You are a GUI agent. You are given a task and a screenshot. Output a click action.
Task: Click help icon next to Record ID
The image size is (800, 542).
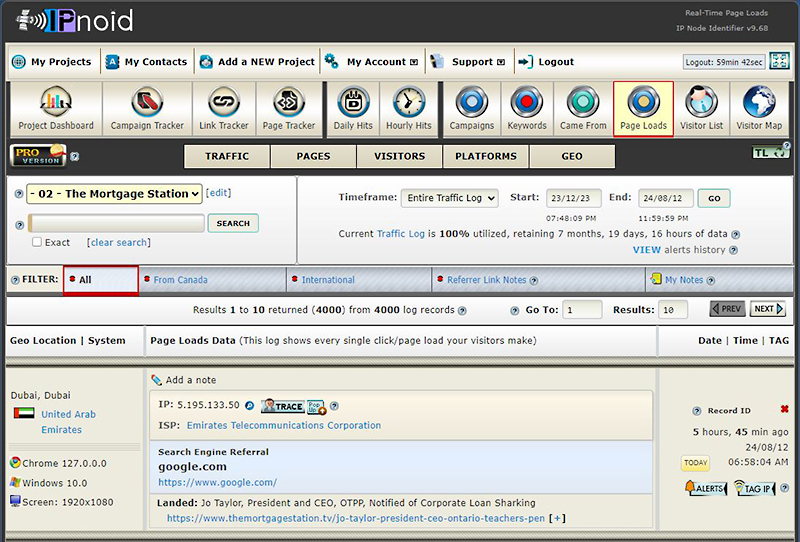click(x=696, y=411)
